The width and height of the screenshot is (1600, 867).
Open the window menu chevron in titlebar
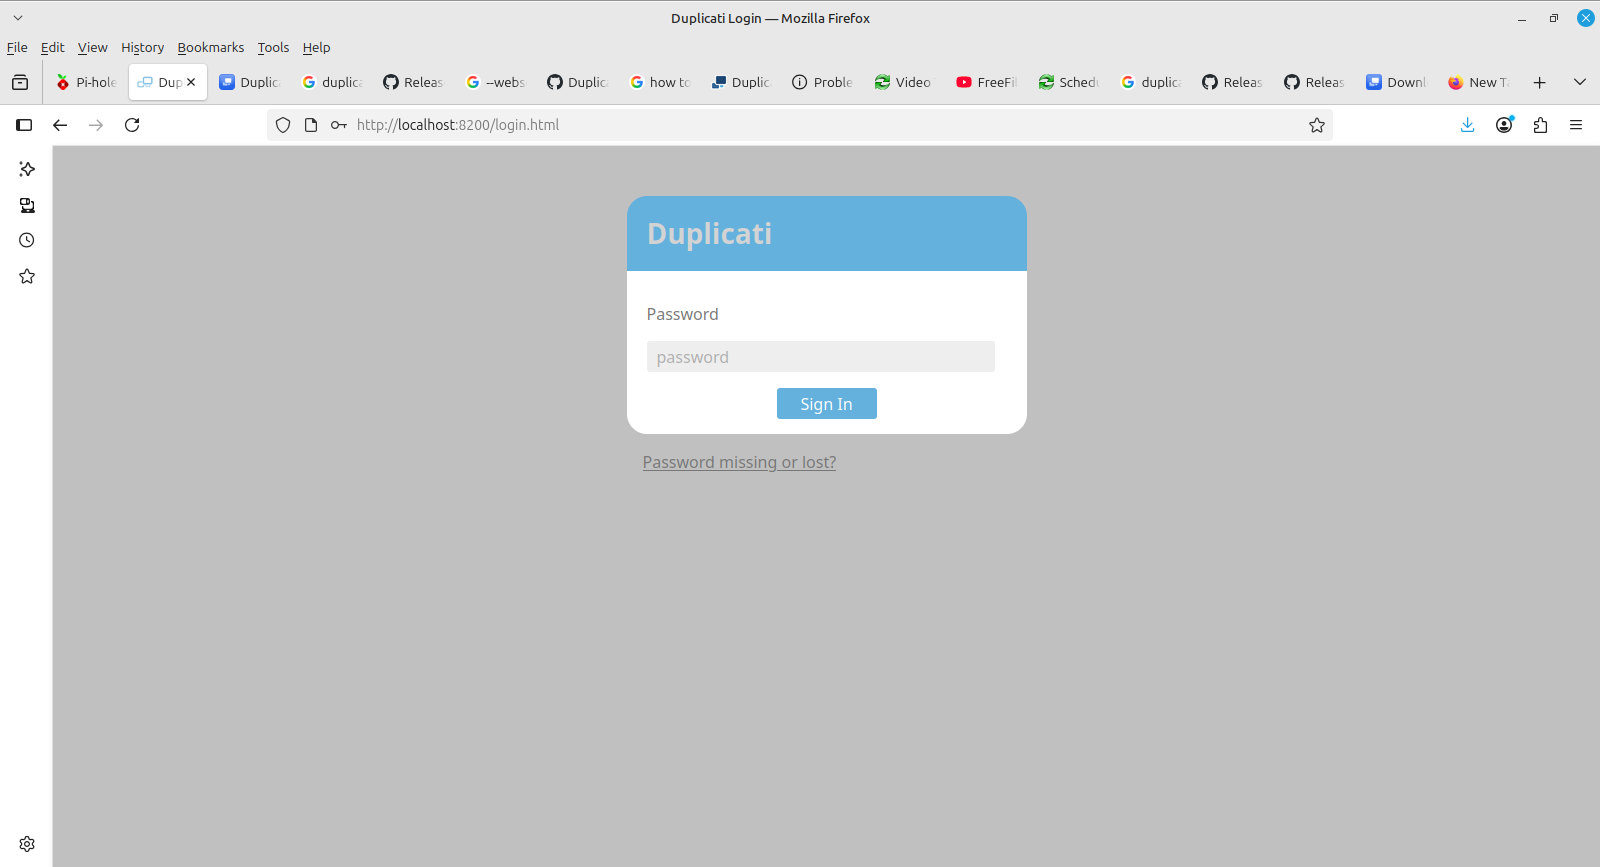[17, 18]
